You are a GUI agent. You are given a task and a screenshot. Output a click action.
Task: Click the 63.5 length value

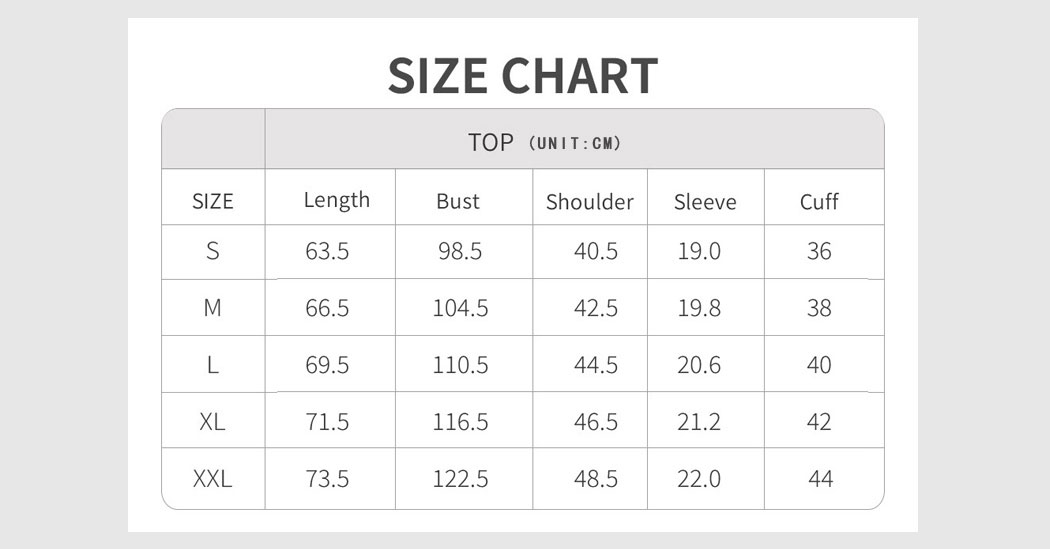(x=327, y=251)
